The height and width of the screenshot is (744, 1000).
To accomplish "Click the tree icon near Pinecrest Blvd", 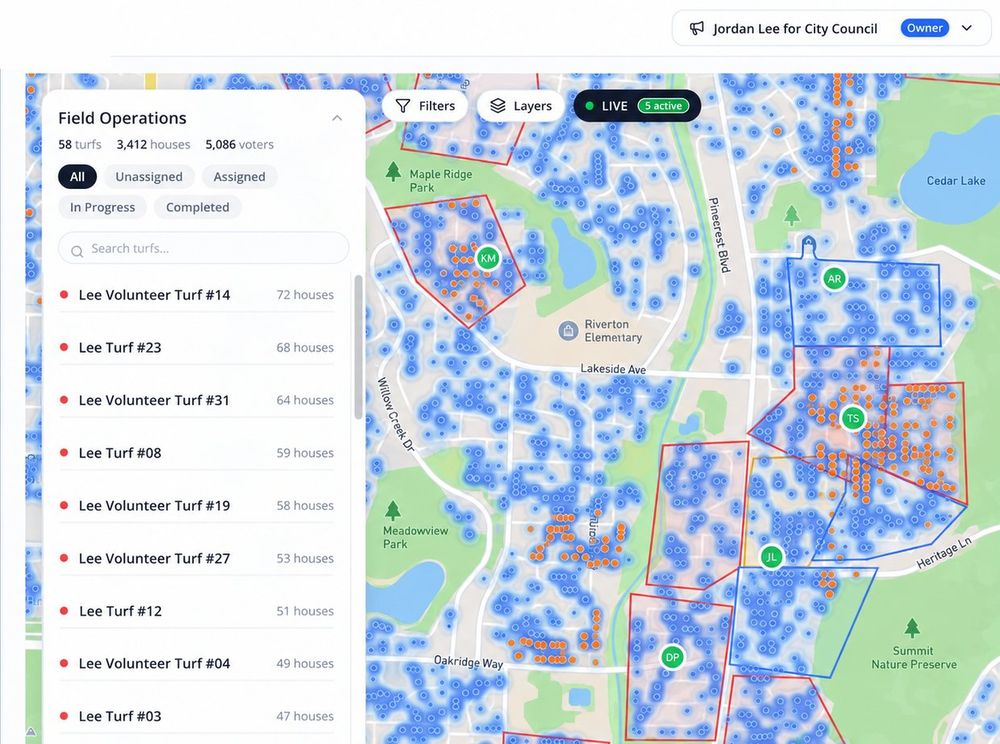I will (791, 215).
